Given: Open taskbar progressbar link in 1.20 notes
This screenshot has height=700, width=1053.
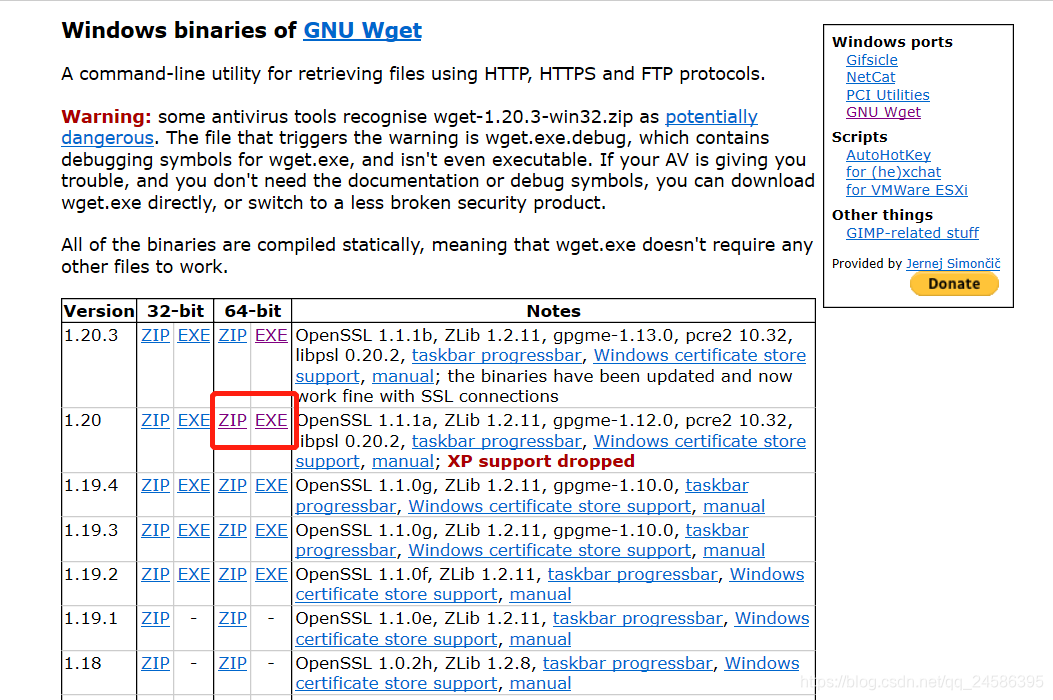Looking at the screenshot, I should [x=496, y=441].
